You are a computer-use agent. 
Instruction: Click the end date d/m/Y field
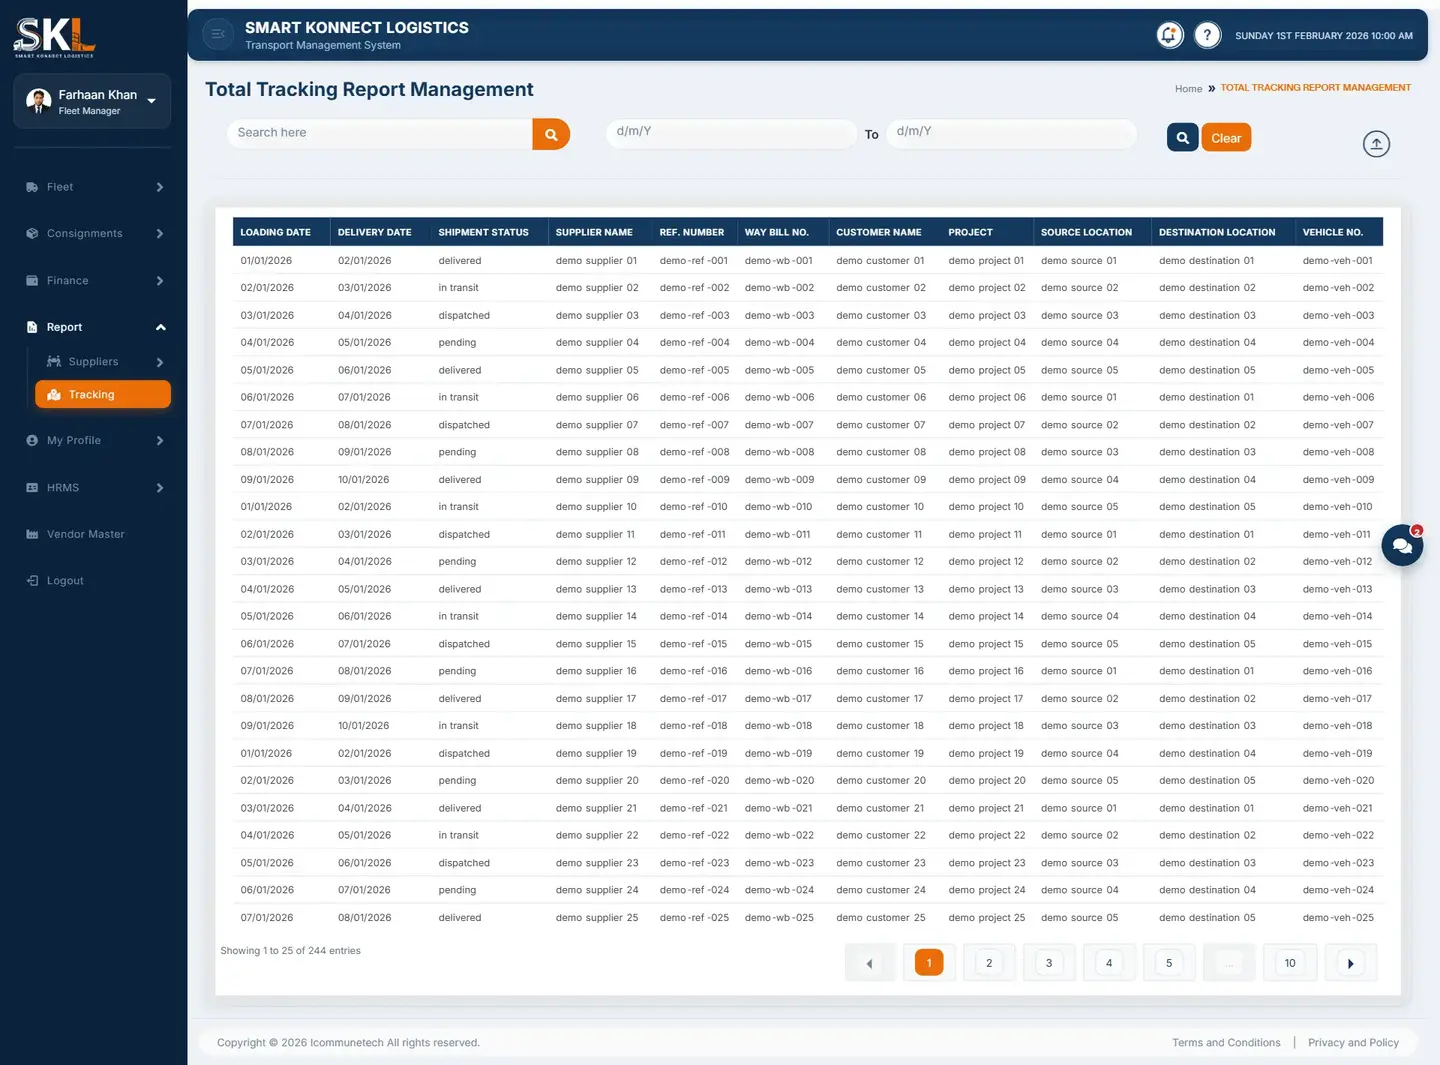pyautogui.click(x=1012, y=133)
